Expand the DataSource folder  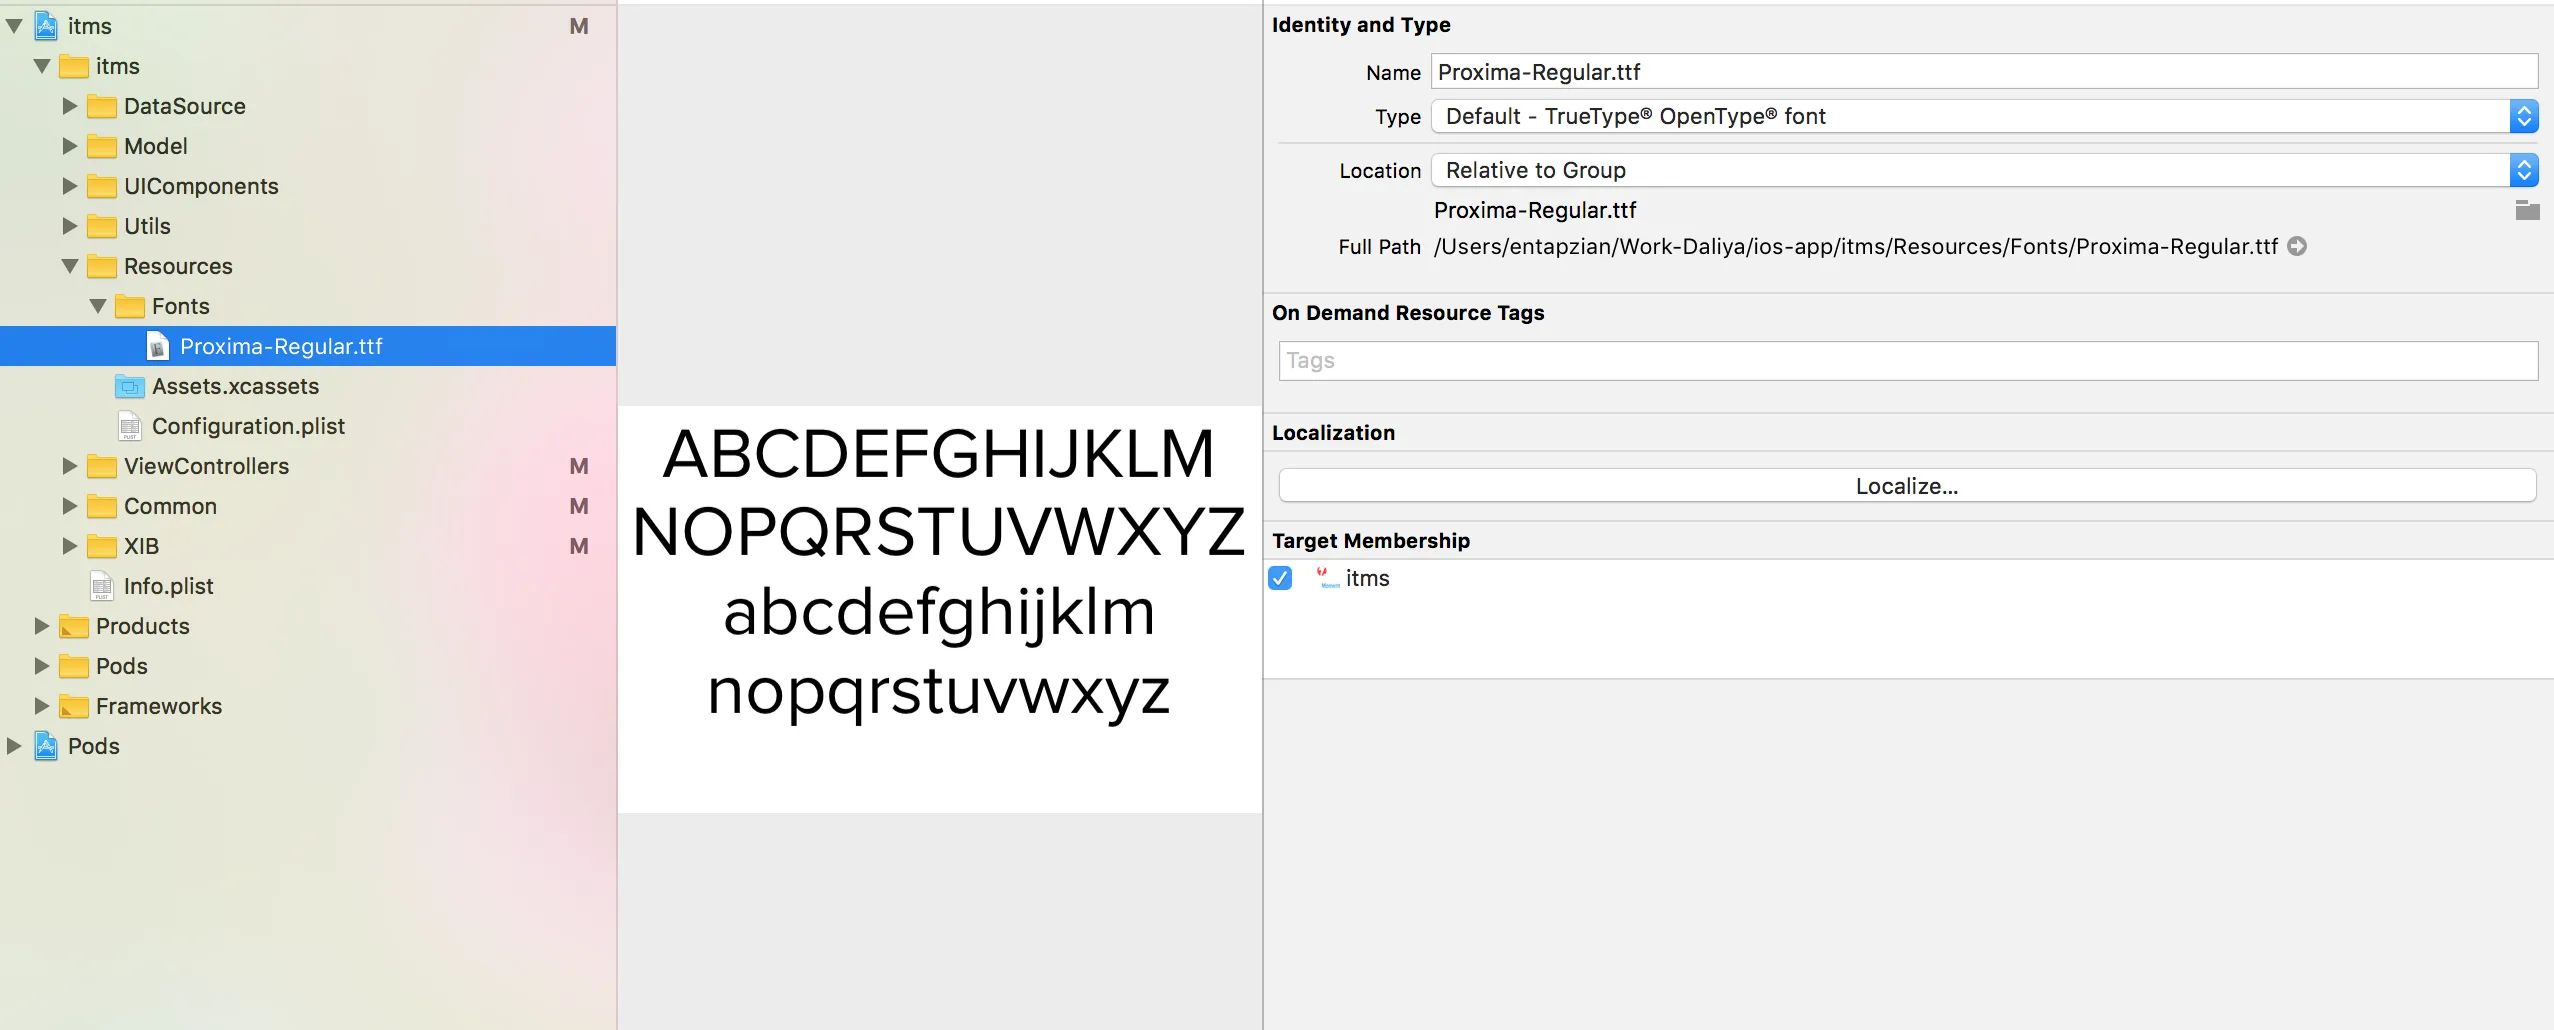pos(70,106)
